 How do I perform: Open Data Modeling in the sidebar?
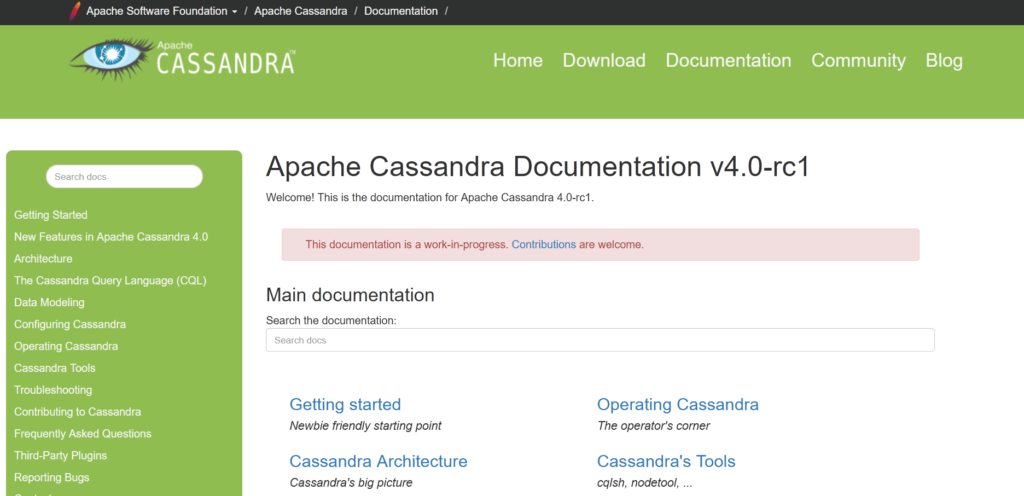49,302
